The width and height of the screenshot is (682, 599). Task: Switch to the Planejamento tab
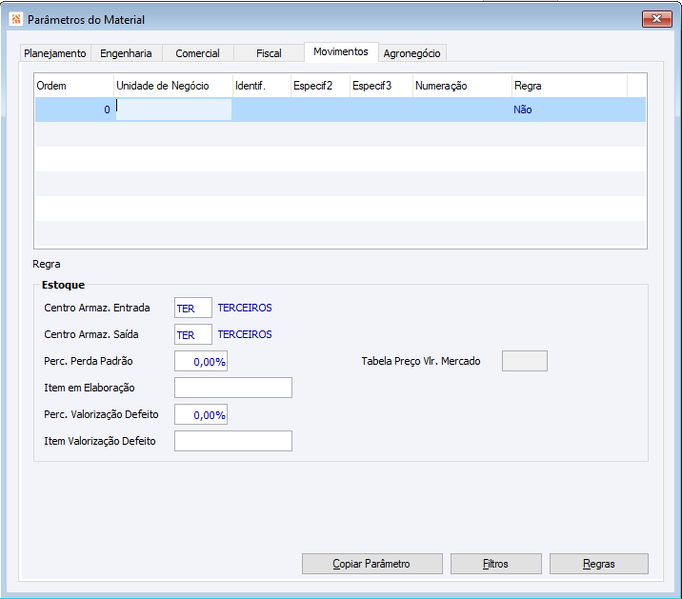pos(55,54)
